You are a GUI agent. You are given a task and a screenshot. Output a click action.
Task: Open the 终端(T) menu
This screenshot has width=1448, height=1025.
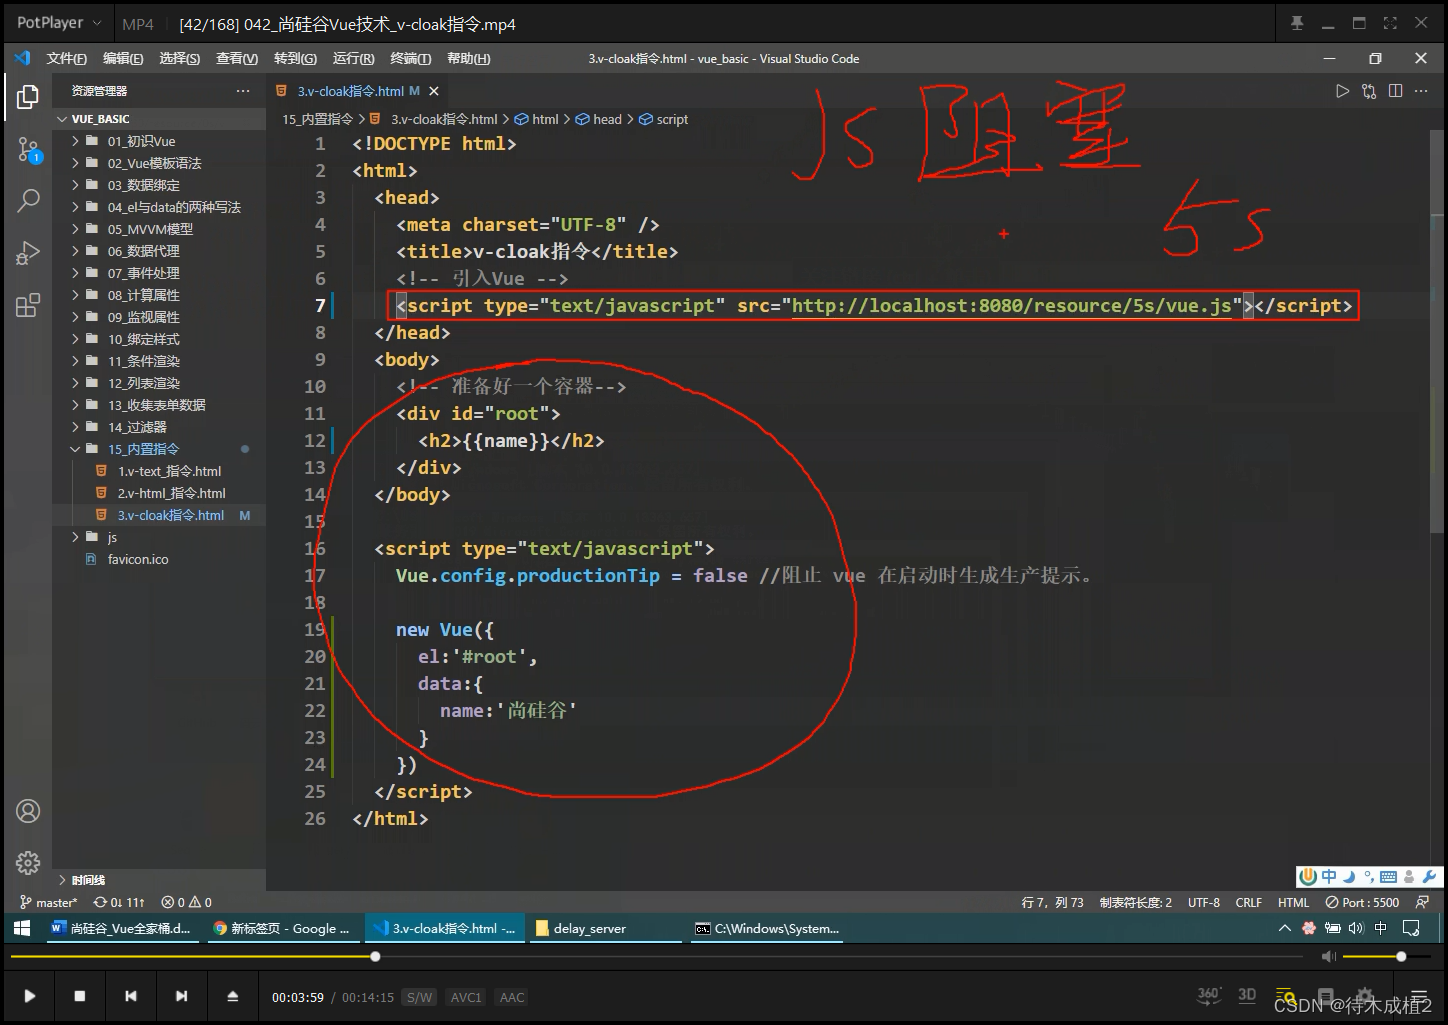click(x=410, y=59)
